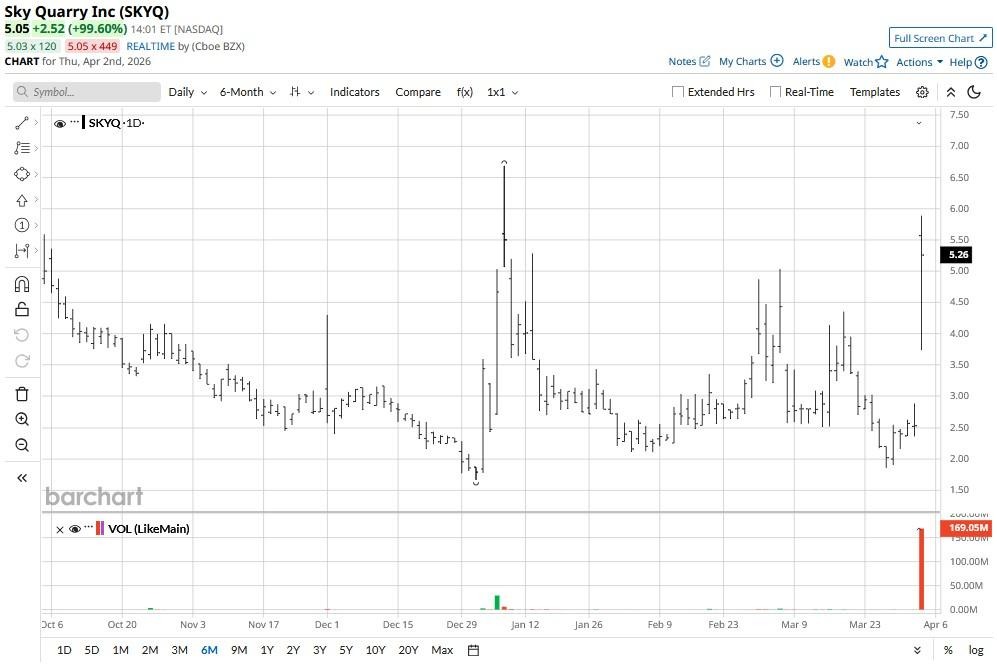Choose the shapes drawing tool
This screenshot has width=997, height=665.
pyautogui.click(x=22, y=174)
